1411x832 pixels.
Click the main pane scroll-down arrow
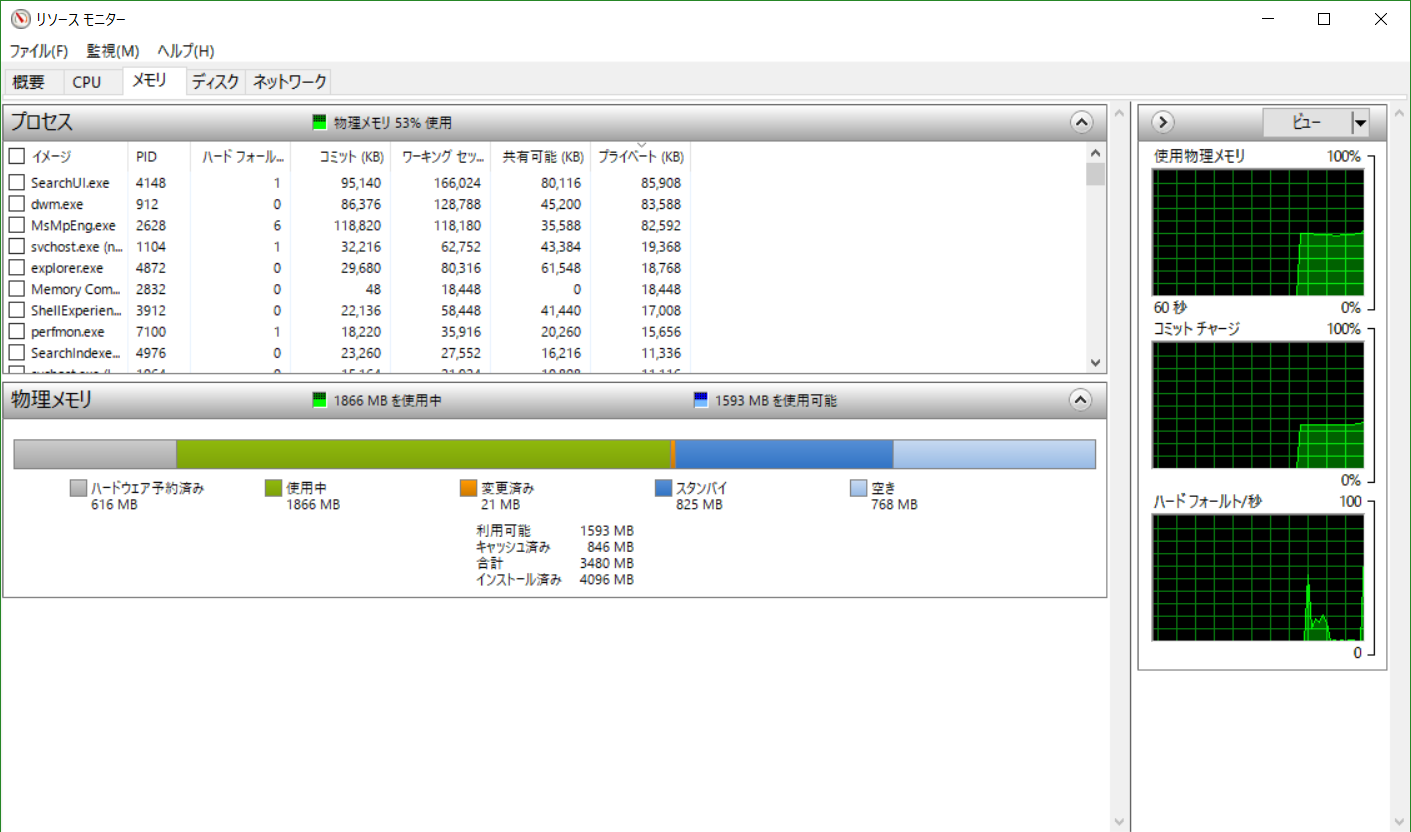(1120, 822)
